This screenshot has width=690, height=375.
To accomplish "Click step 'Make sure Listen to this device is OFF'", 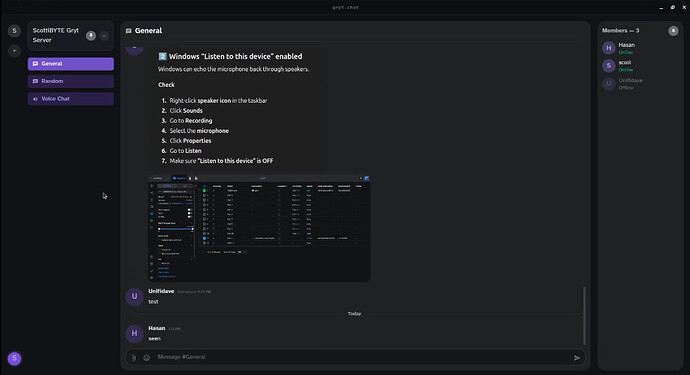I will tap(221, 161).
